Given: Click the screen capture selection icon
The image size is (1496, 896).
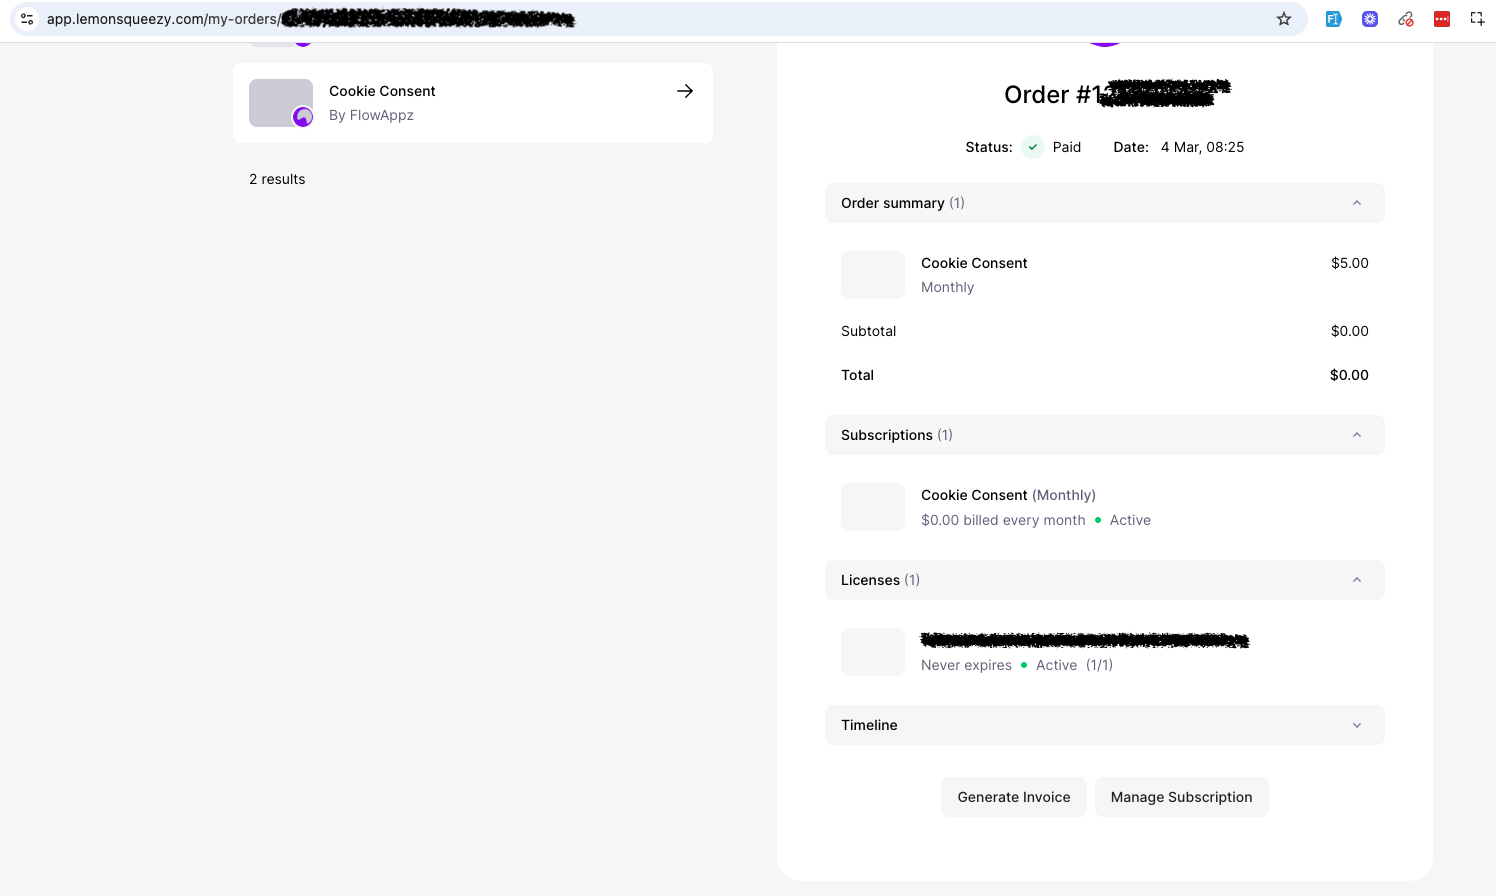Looking at the screenshot, I should point(1477,19).
